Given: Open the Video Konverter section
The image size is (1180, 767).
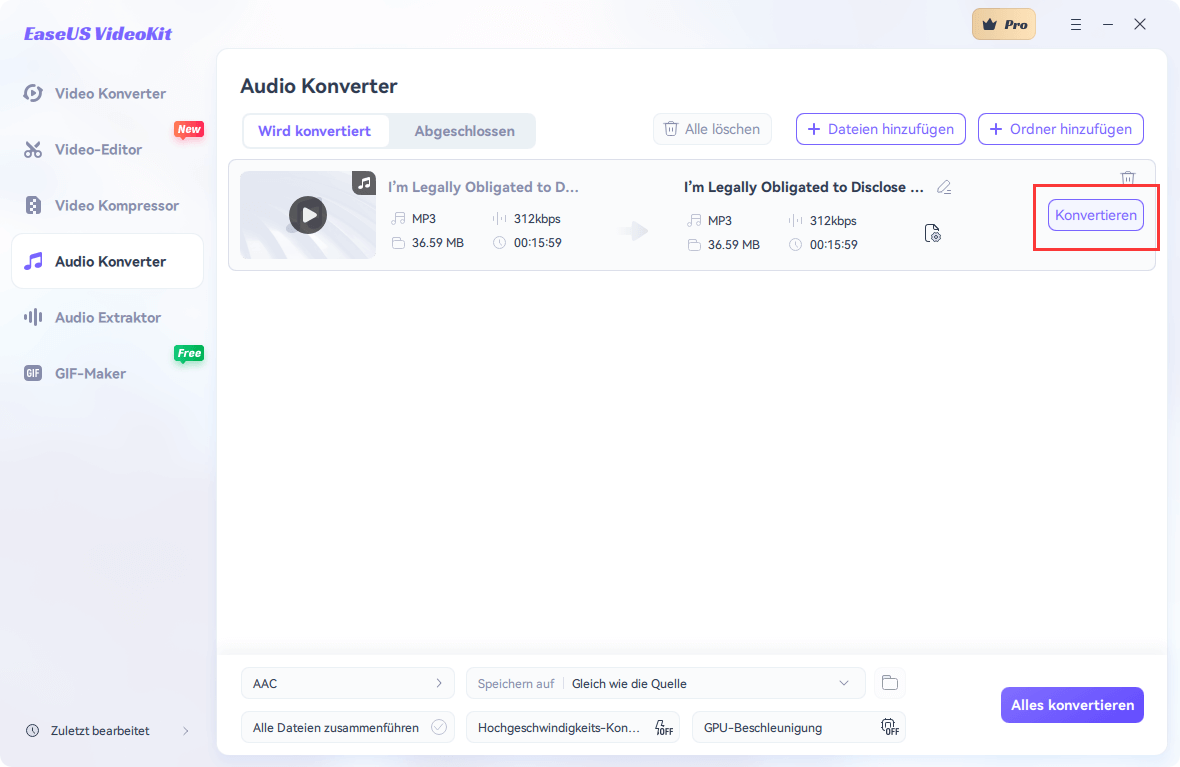Looking at the screenshot, I should [108, 93].
